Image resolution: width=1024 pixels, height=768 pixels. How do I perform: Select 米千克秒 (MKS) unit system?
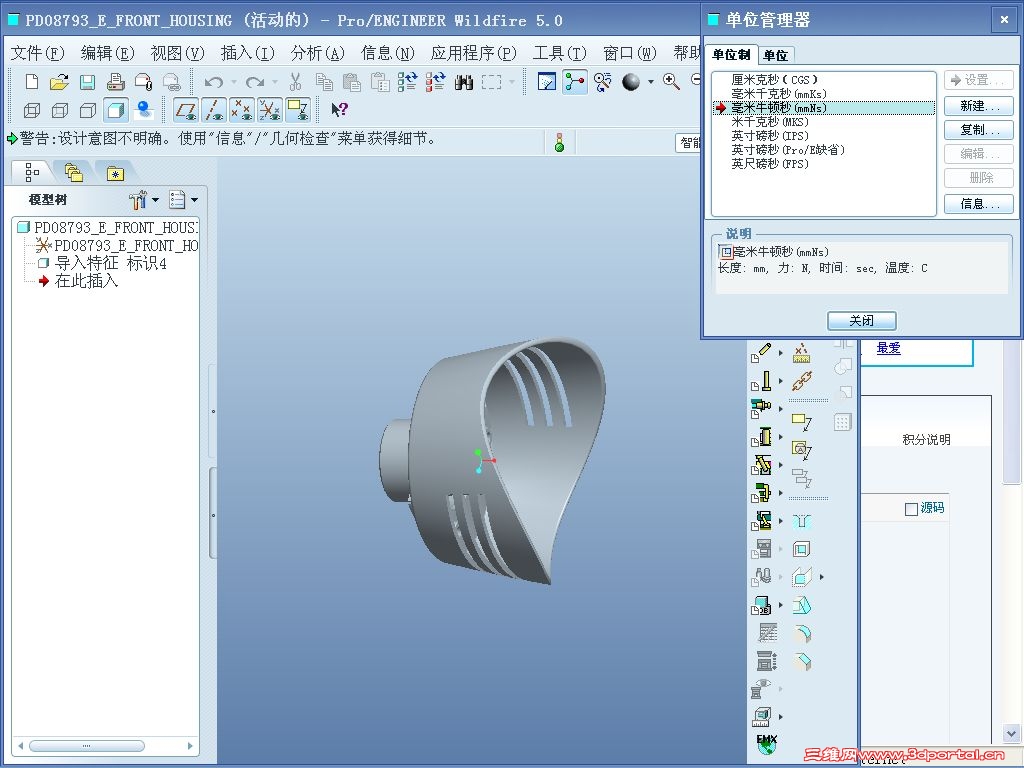(x=769, y=122)
